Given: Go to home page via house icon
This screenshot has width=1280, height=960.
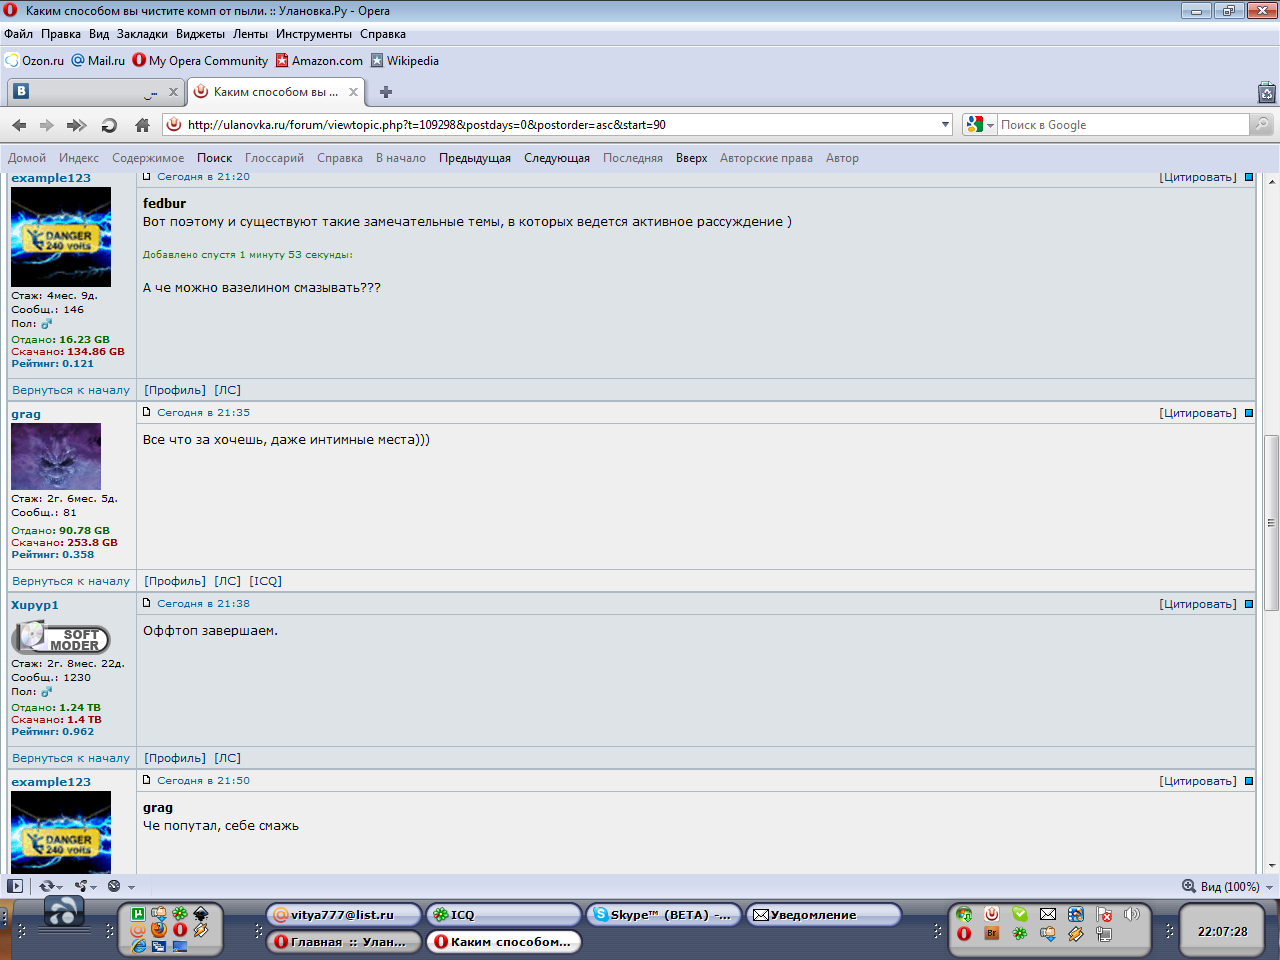Looking at the screenshot, I should click(x=142, y=125).
